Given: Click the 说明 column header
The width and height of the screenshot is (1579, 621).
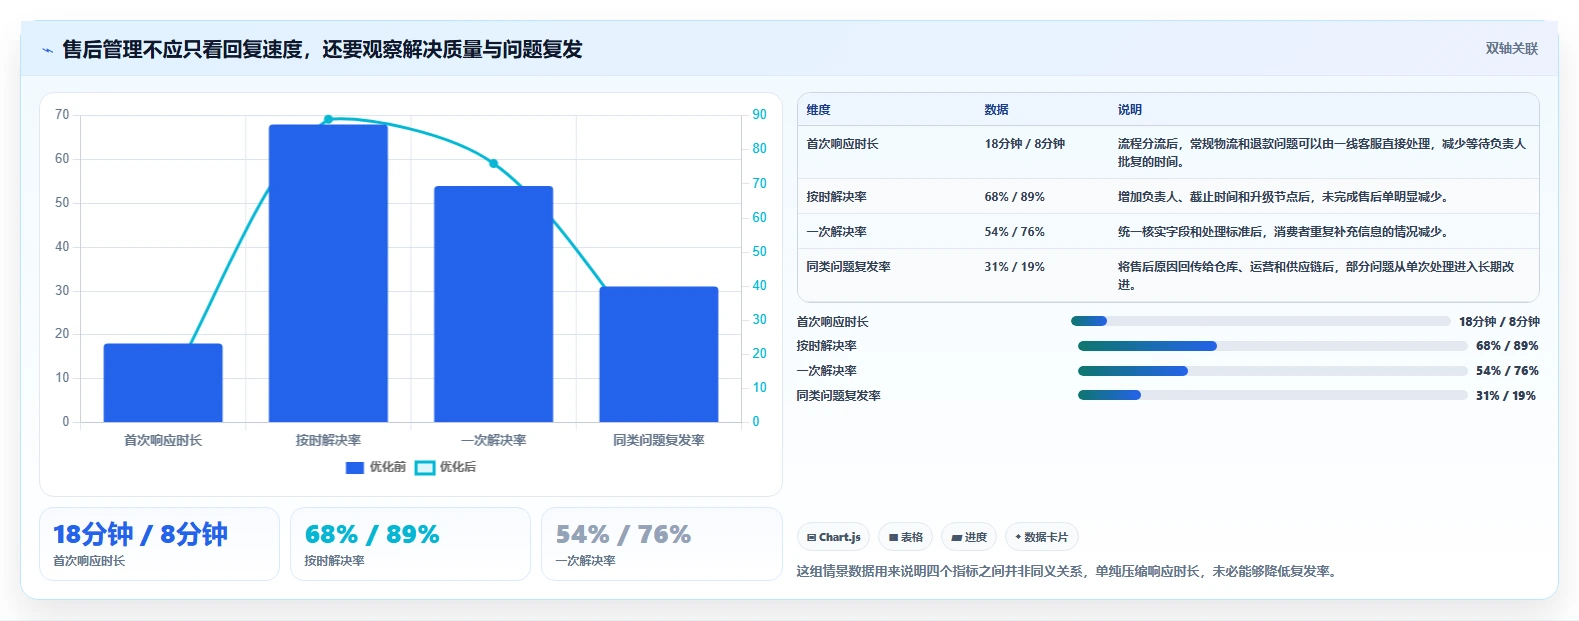Looking at the screenshot, I should [x=1129, y=110].
